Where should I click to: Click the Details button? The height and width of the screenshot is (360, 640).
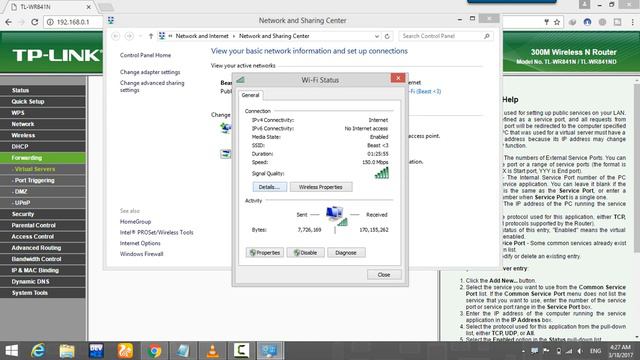pyautogui.click(x=269, y=187)
